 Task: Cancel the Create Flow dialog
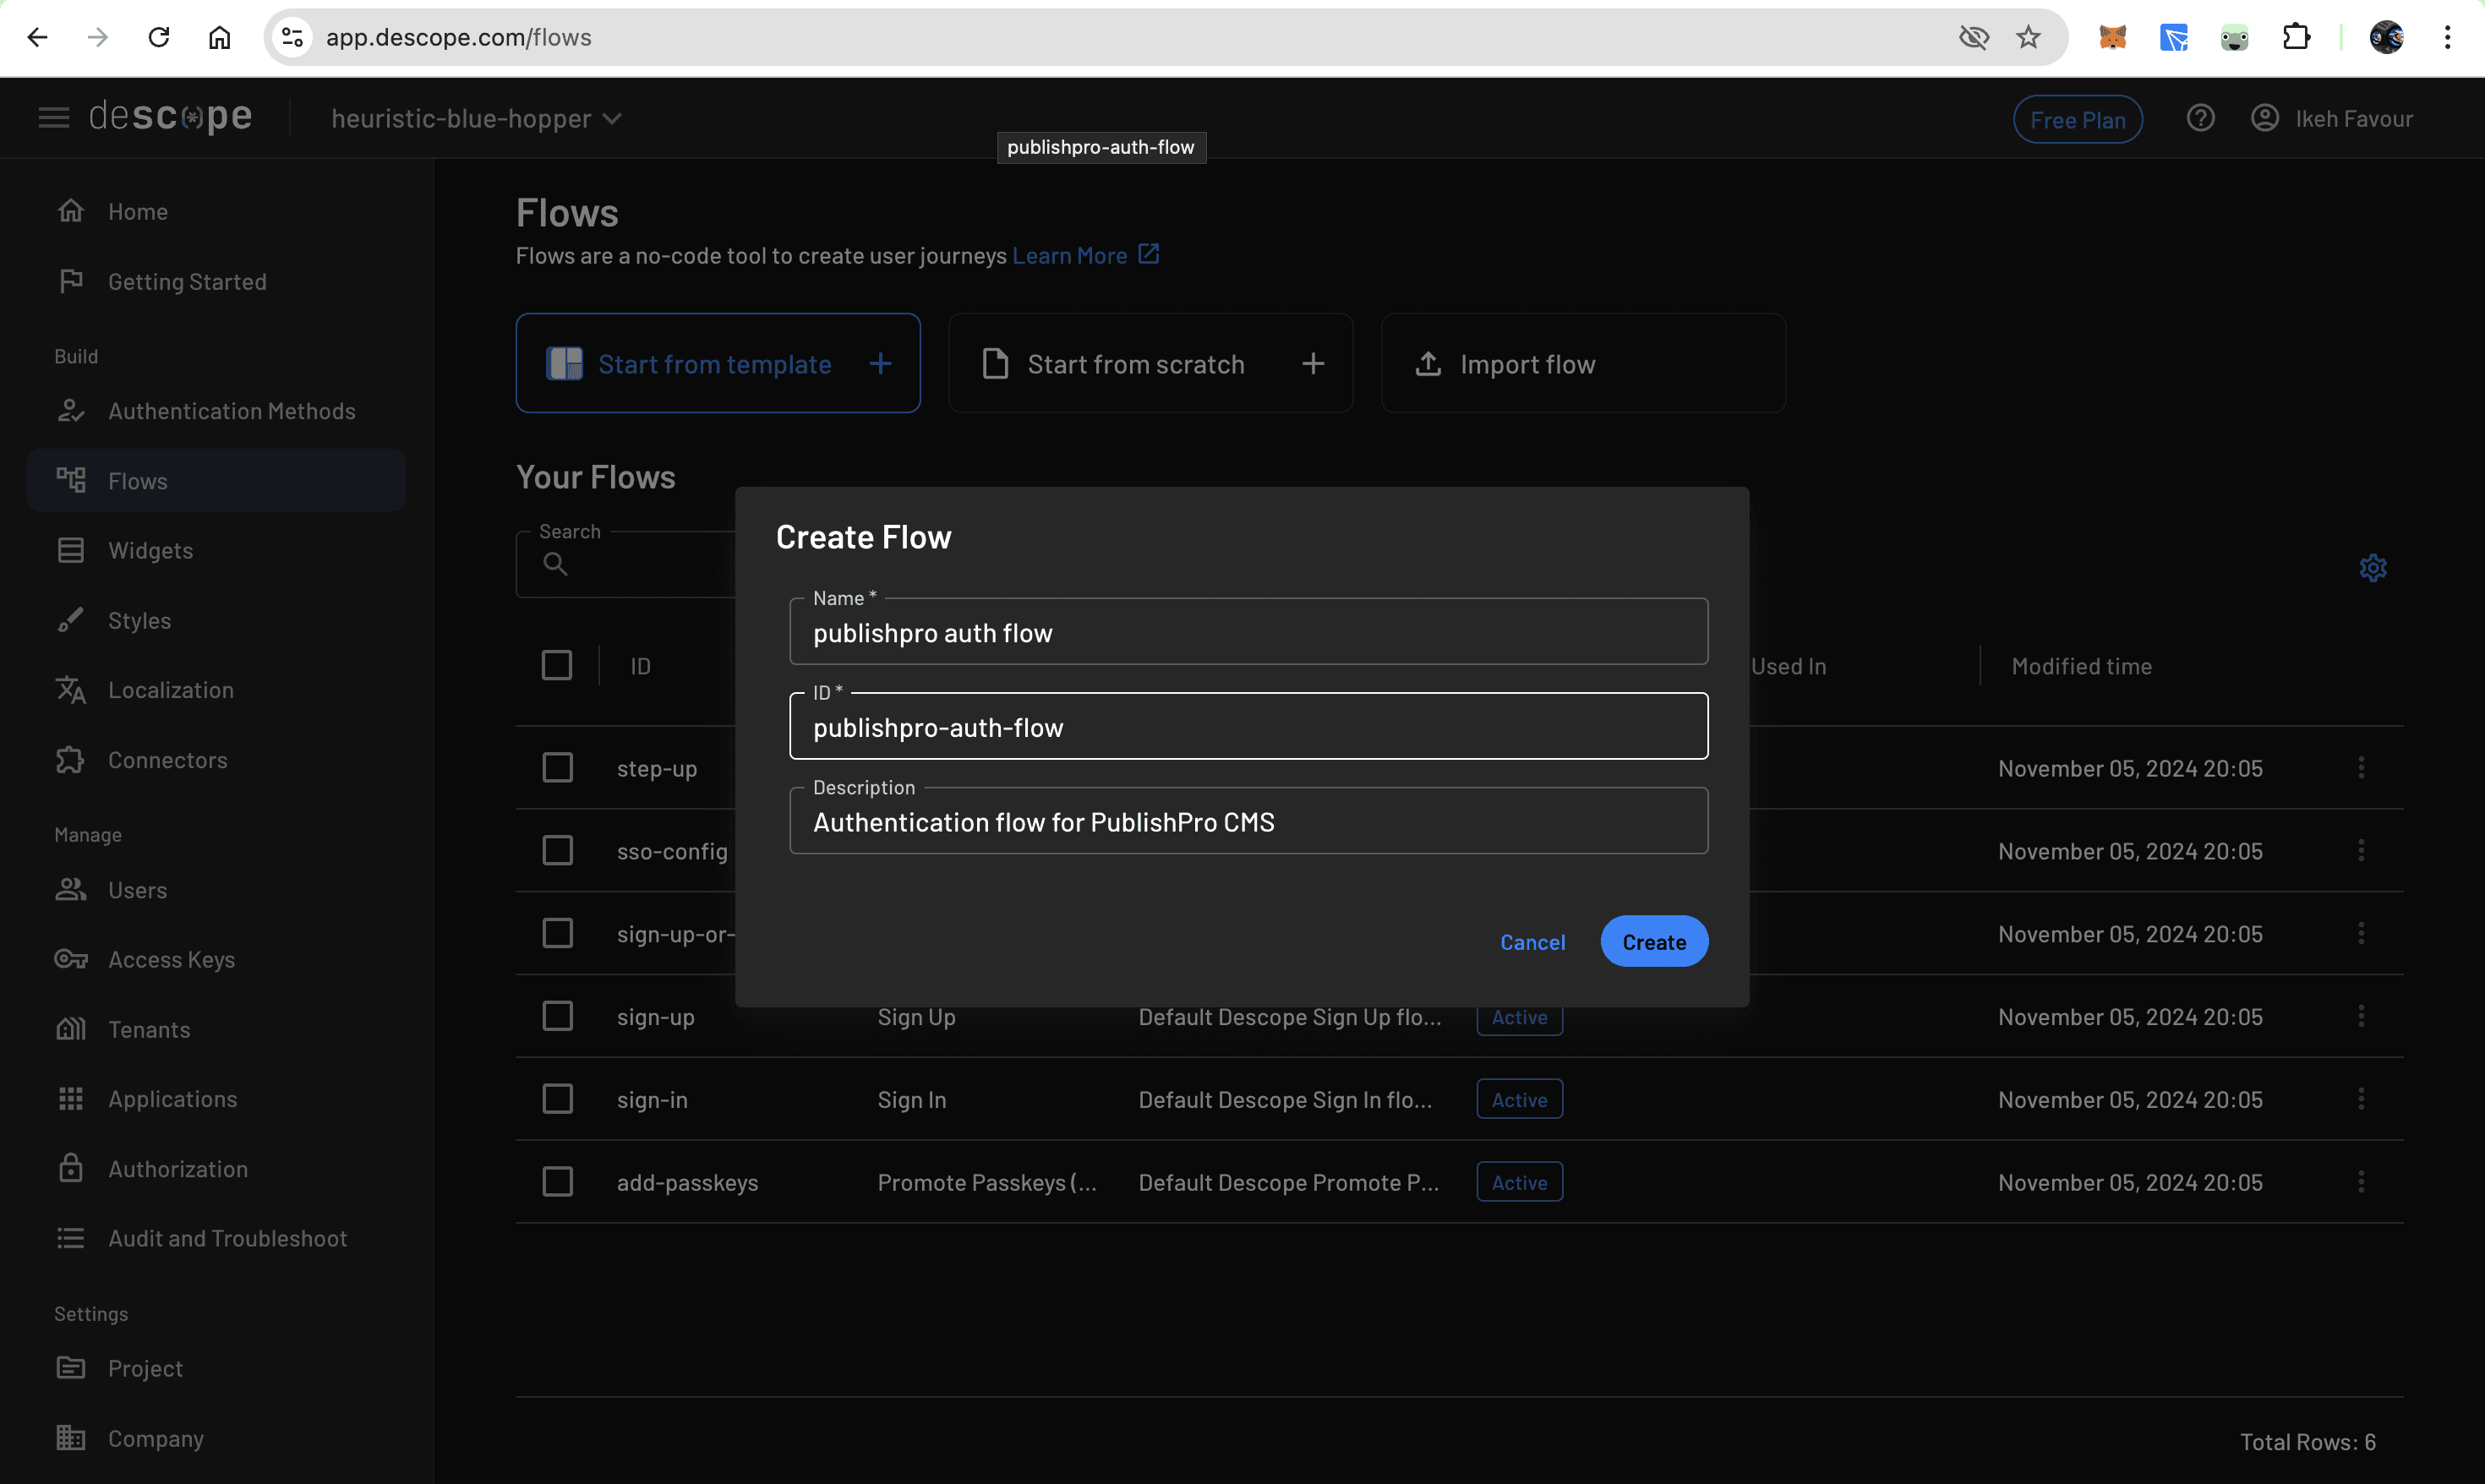pos(1532,942)
